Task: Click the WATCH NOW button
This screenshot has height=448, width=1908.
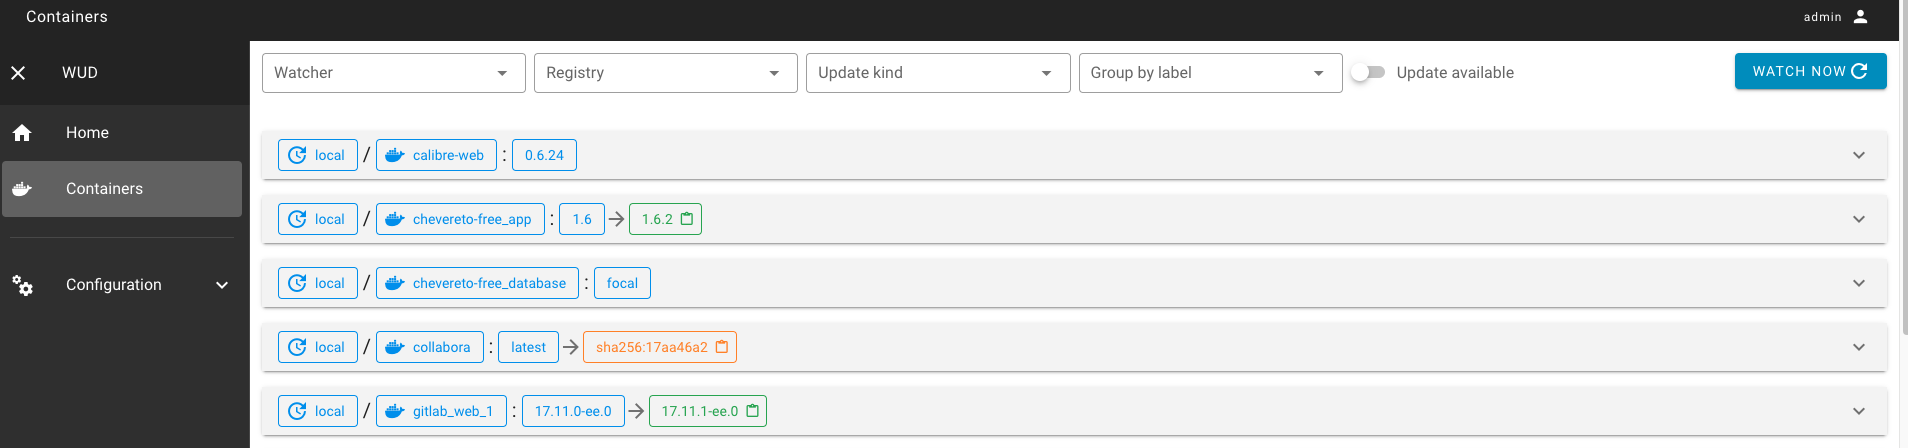Action: pyautogui.click(x=1810, y=71)
